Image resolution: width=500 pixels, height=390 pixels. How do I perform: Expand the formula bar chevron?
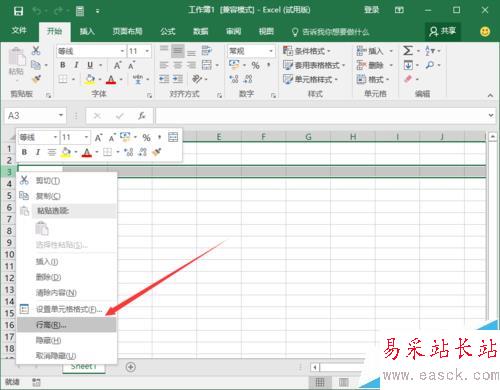point(491,115)
